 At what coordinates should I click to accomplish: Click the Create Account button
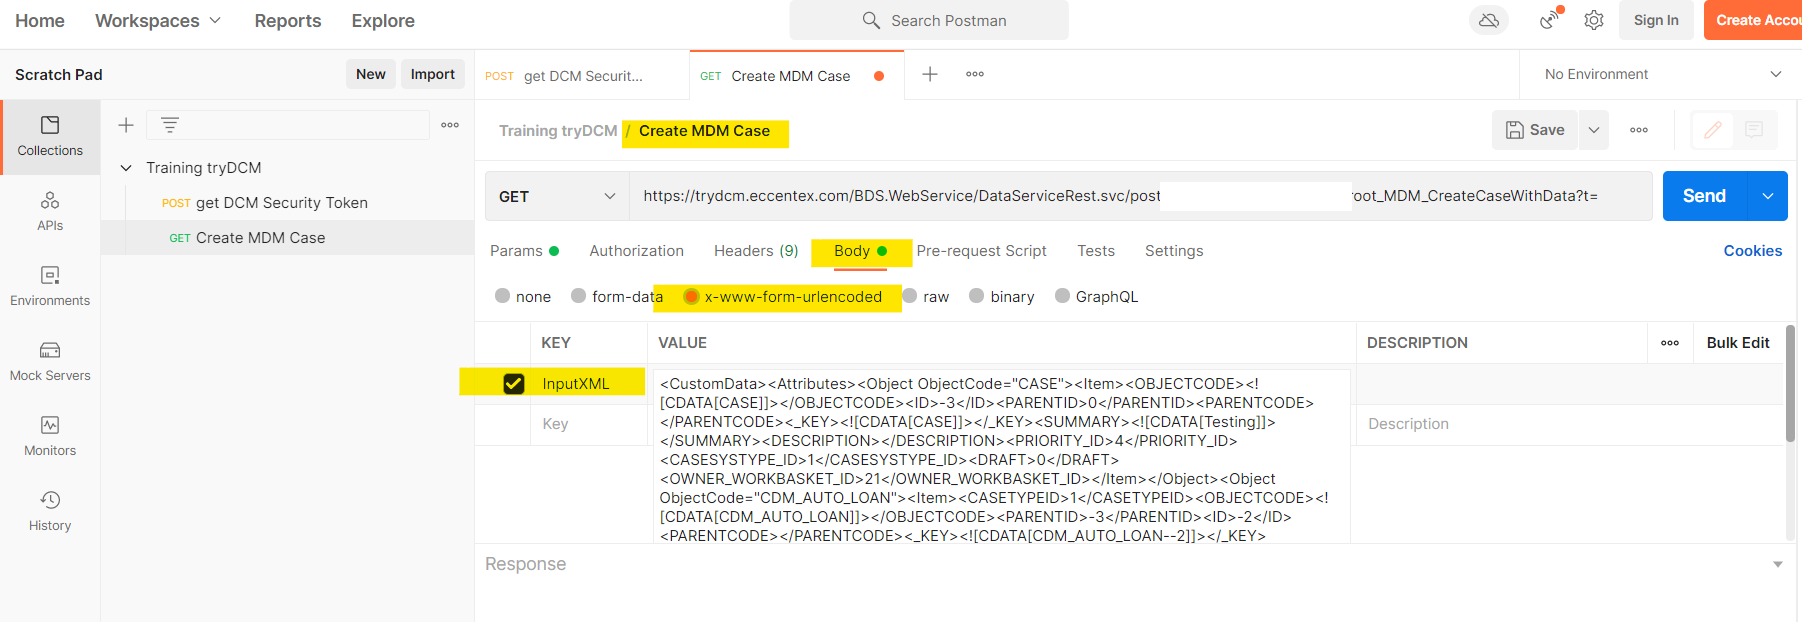pyautogui.click(x=1753, y=20)
